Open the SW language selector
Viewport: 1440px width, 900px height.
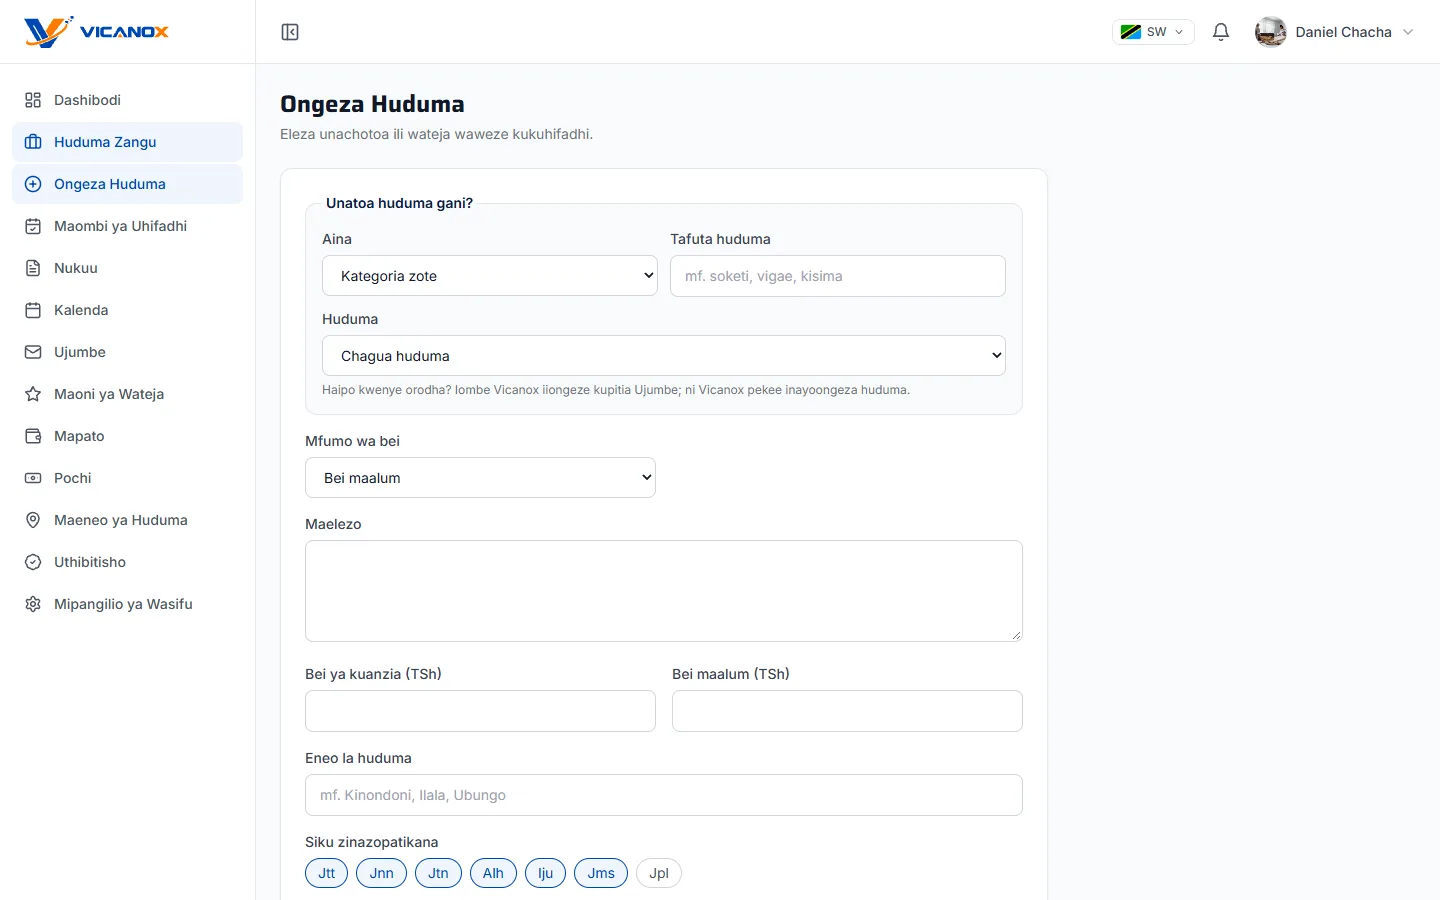tap(1153, 32)
